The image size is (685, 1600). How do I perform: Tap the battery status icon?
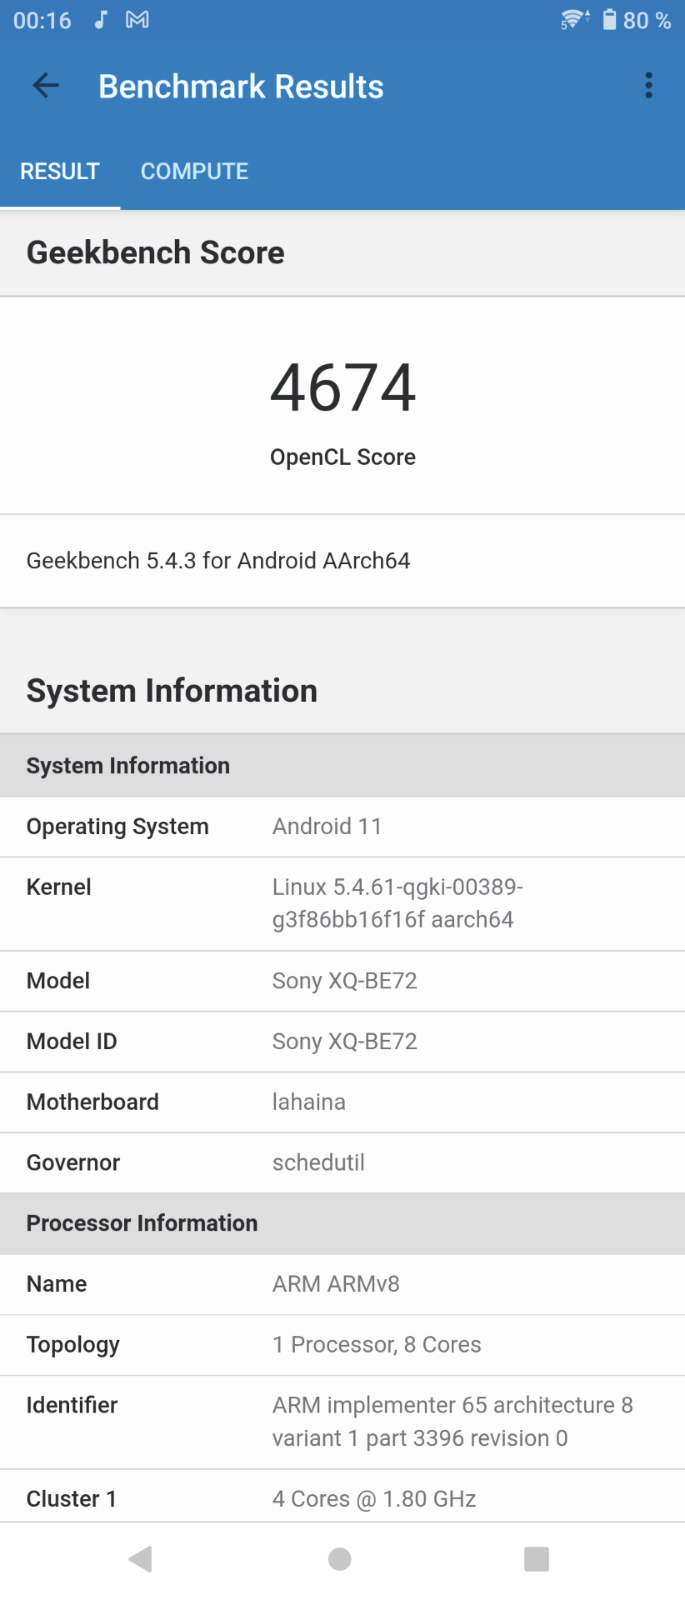point(609,20)
